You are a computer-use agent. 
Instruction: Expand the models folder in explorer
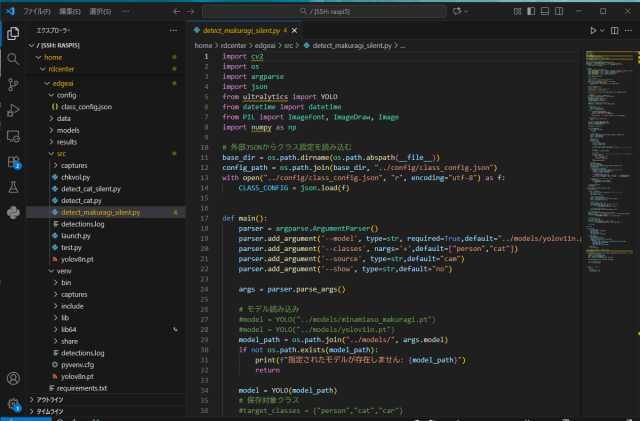tap(68, 130)
